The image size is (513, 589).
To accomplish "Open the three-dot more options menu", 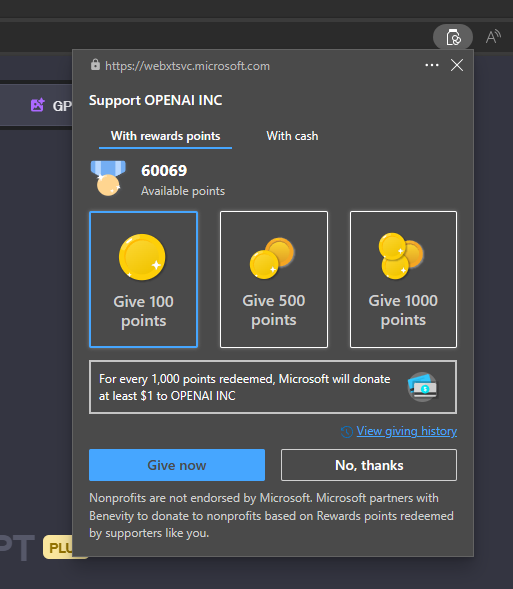I will (x=432, y=65).
